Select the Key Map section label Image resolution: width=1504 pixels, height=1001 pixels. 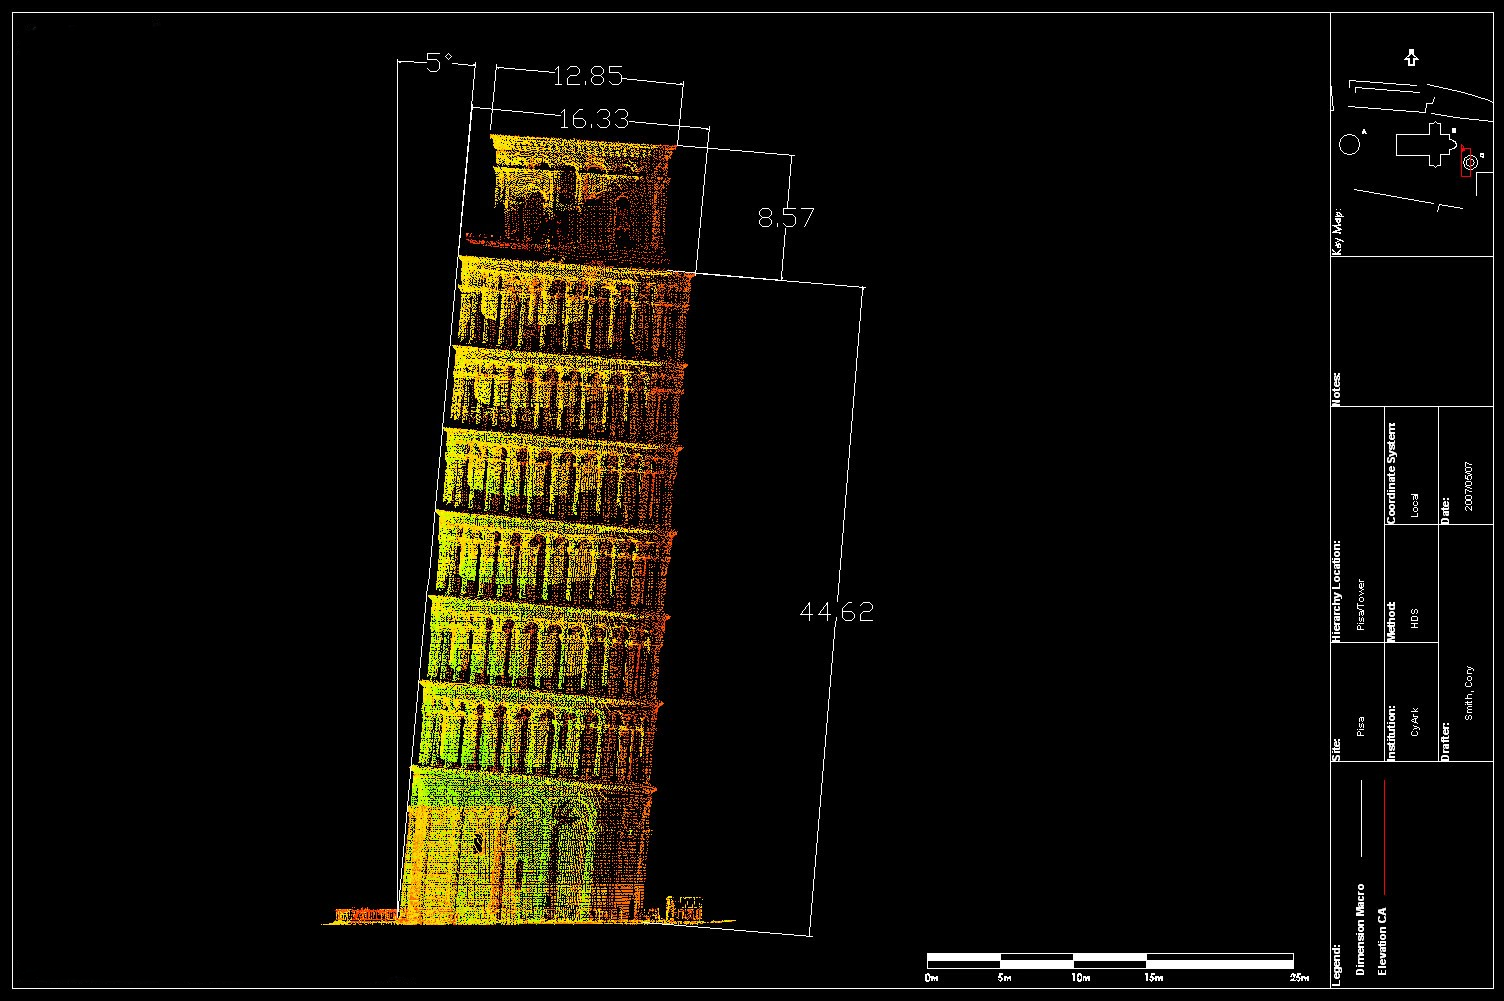click(x=1337, y=228)
